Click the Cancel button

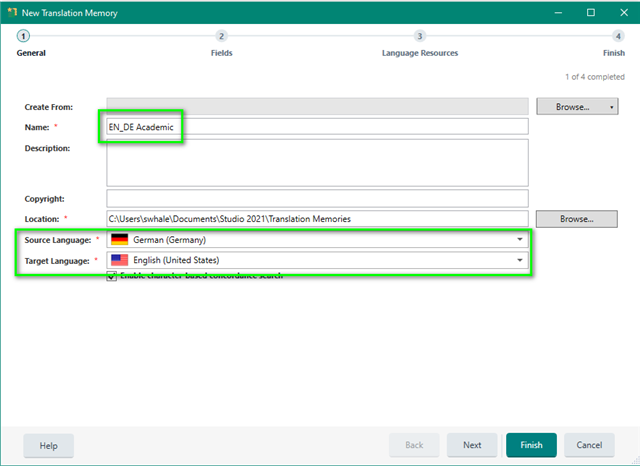(589, 445)
